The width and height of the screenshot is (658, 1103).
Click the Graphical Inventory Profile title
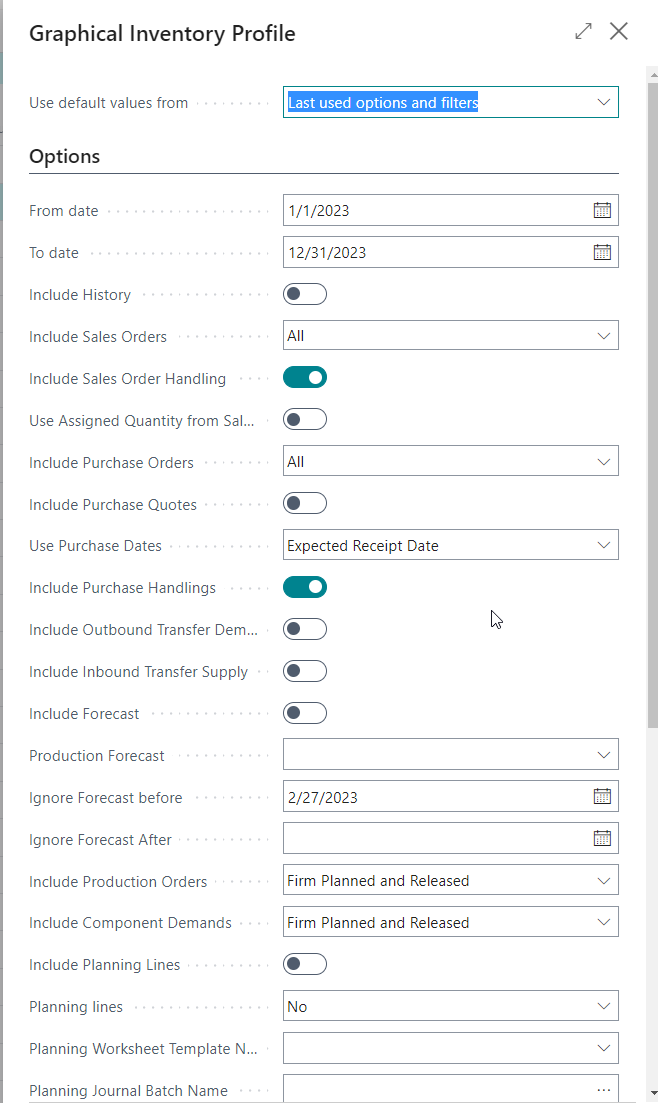click(163, 33)
